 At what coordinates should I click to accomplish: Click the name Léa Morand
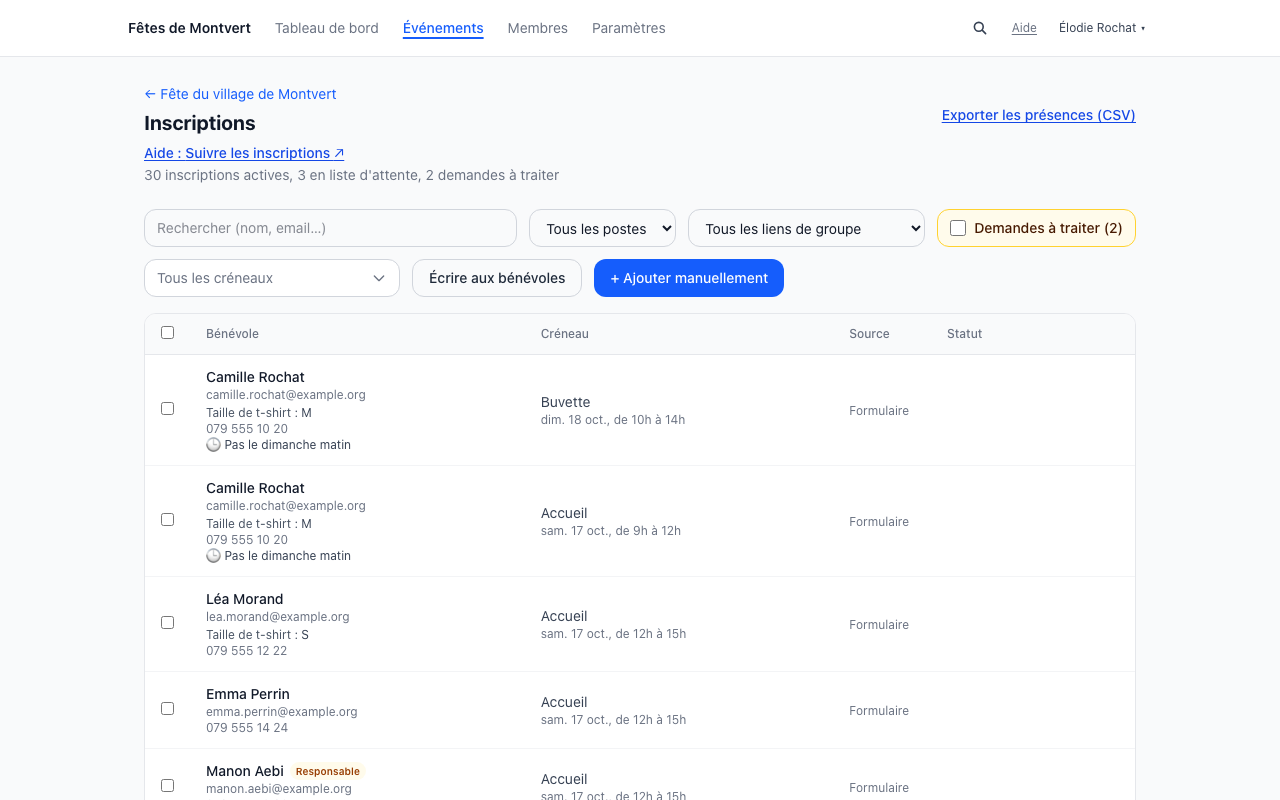click(x=245, y=599)
